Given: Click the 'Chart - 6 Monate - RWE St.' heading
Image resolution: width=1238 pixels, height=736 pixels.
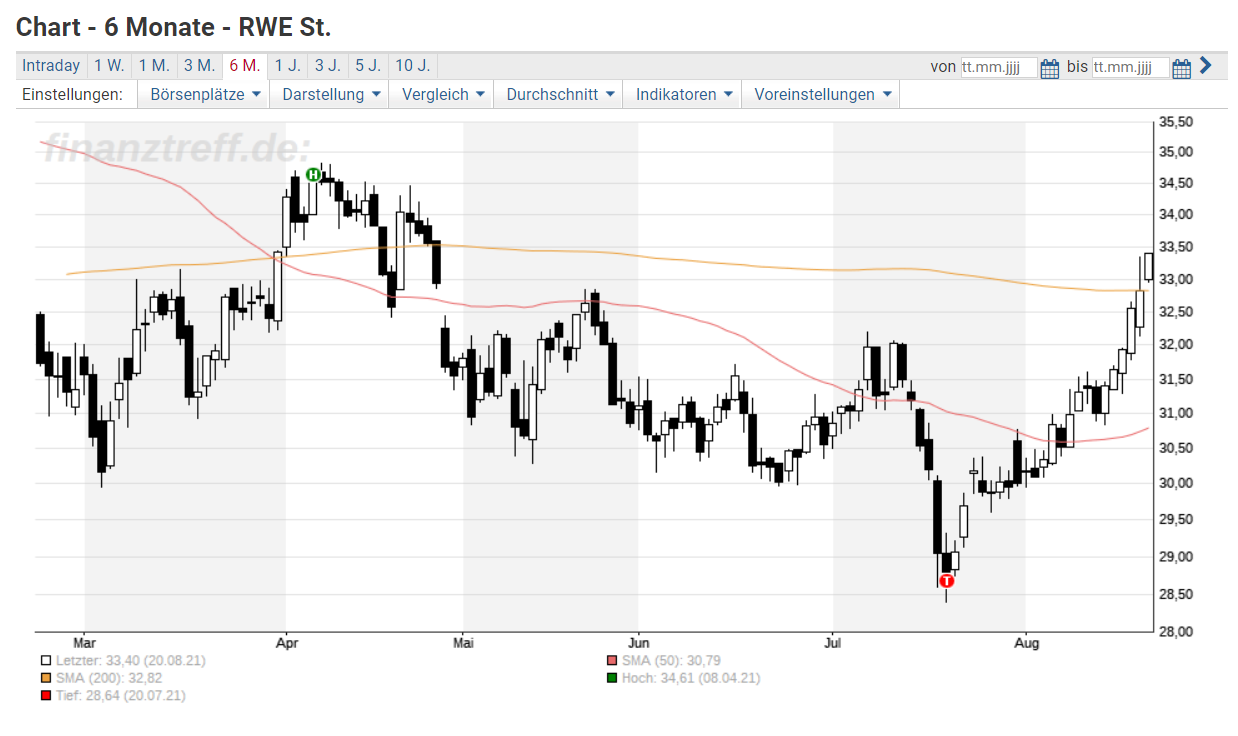Looking at the screenshot, I should pyautogui.click(x=174, y=26).
